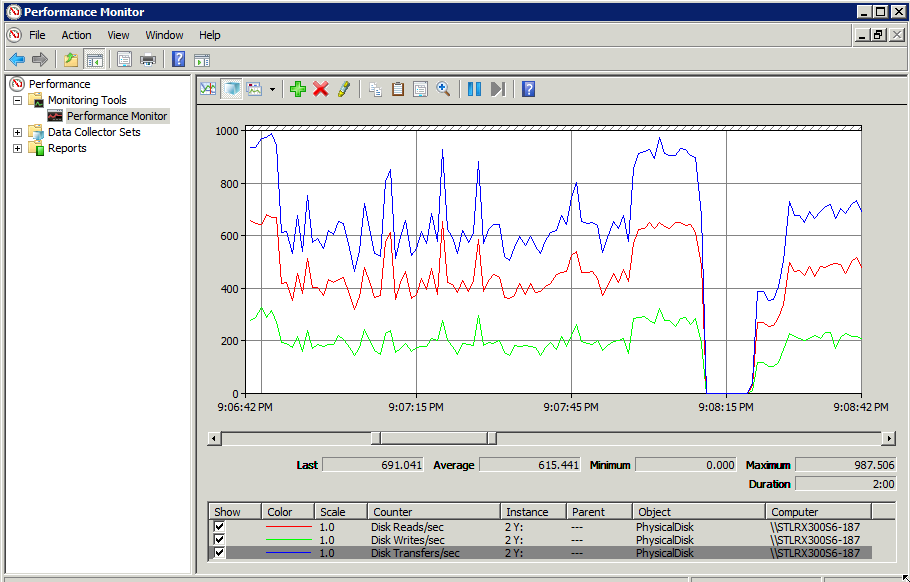Toggle Show checkbox for Disk Transfers/sec
Viewport: 910px width, 582px height.
(x=219, y=553)
